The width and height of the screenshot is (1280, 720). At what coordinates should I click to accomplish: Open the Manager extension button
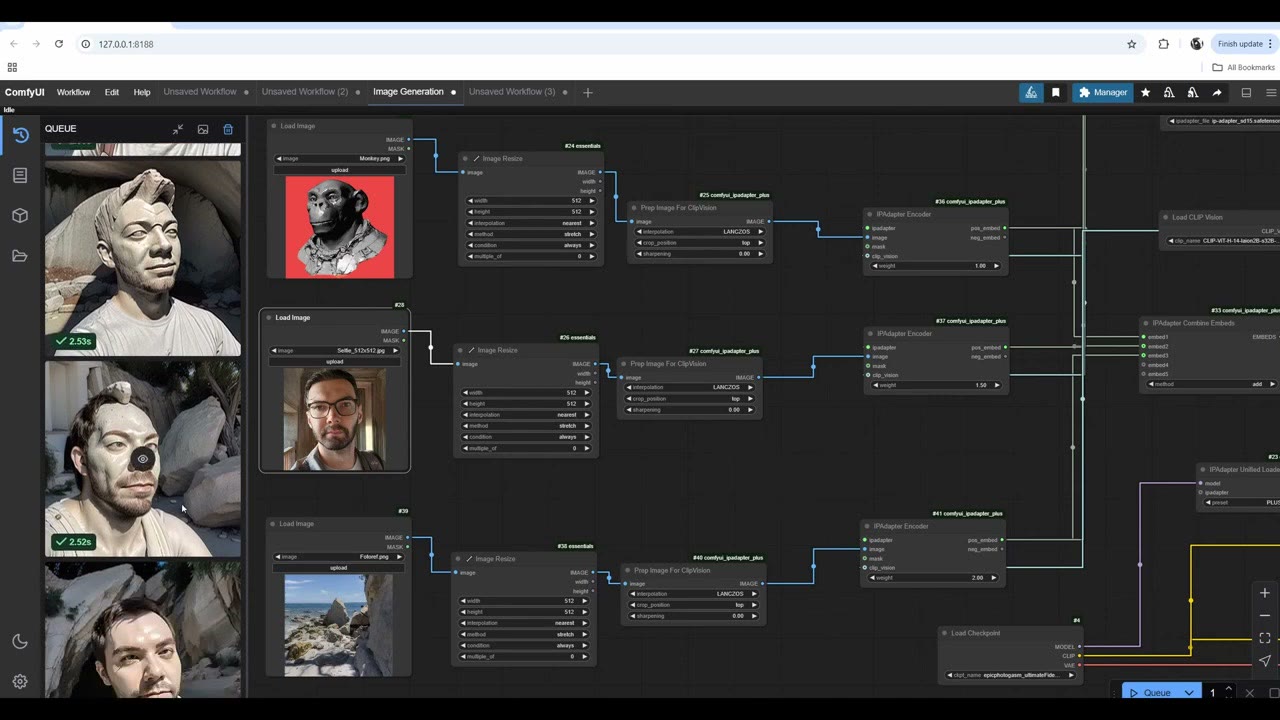tap(1103, 92)
